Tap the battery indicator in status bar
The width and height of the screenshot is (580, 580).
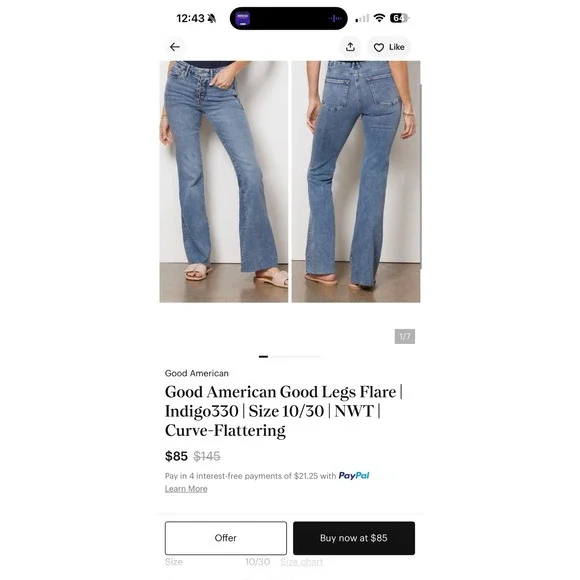pos(399,18)
